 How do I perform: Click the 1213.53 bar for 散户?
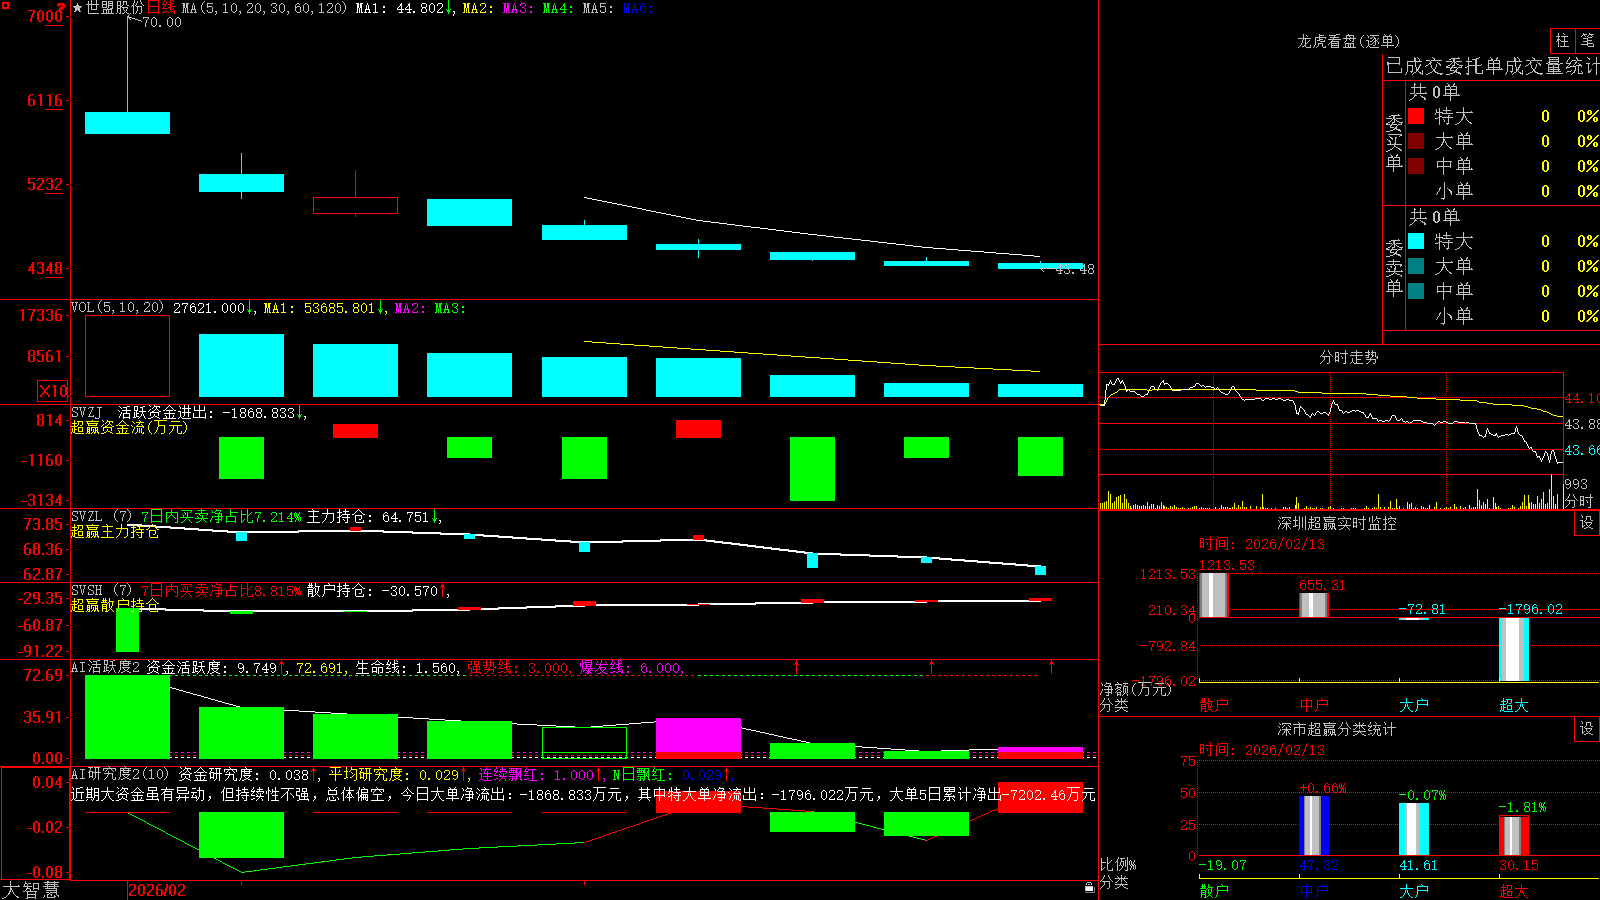(x=1214, y=595)
